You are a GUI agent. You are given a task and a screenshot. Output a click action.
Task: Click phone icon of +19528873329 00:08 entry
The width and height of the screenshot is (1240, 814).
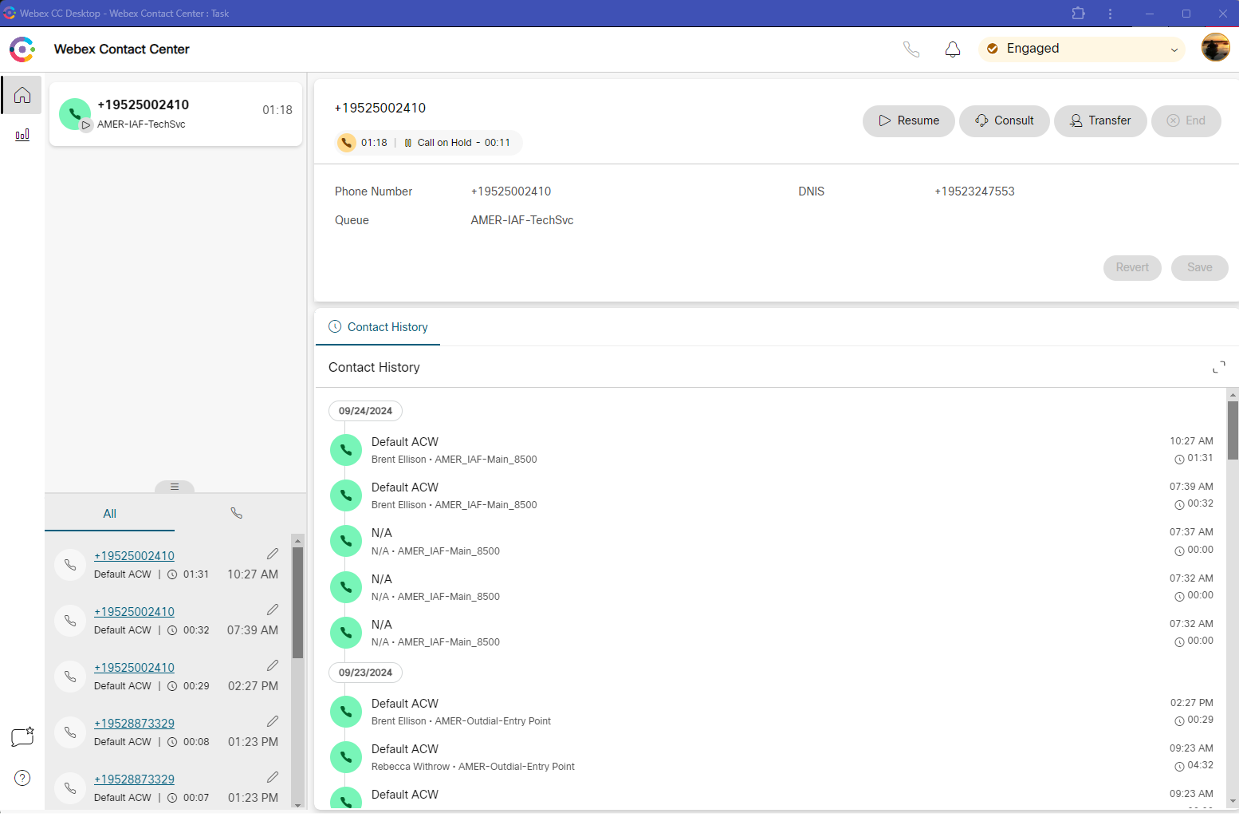70,733
